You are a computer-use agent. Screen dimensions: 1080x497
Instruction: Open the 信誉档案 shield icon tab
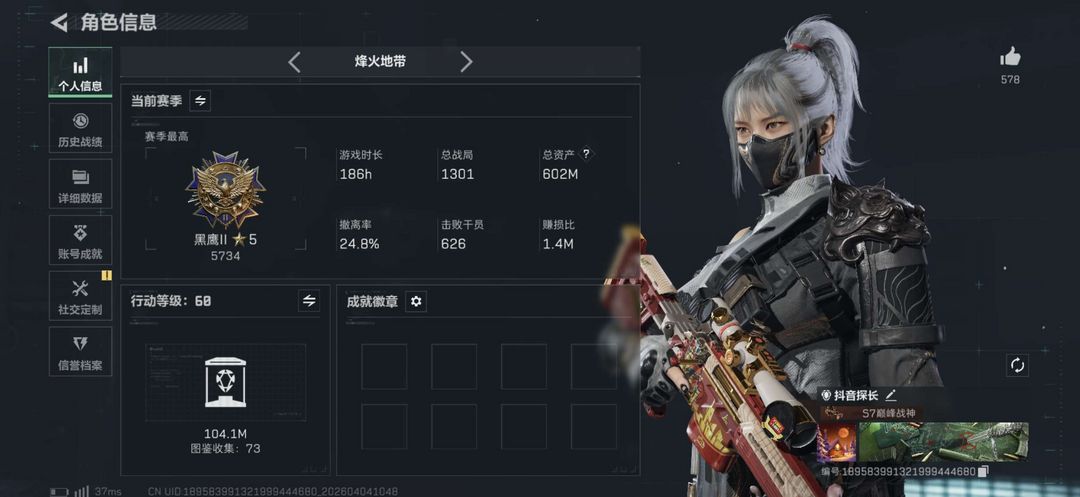coord(81,351)
